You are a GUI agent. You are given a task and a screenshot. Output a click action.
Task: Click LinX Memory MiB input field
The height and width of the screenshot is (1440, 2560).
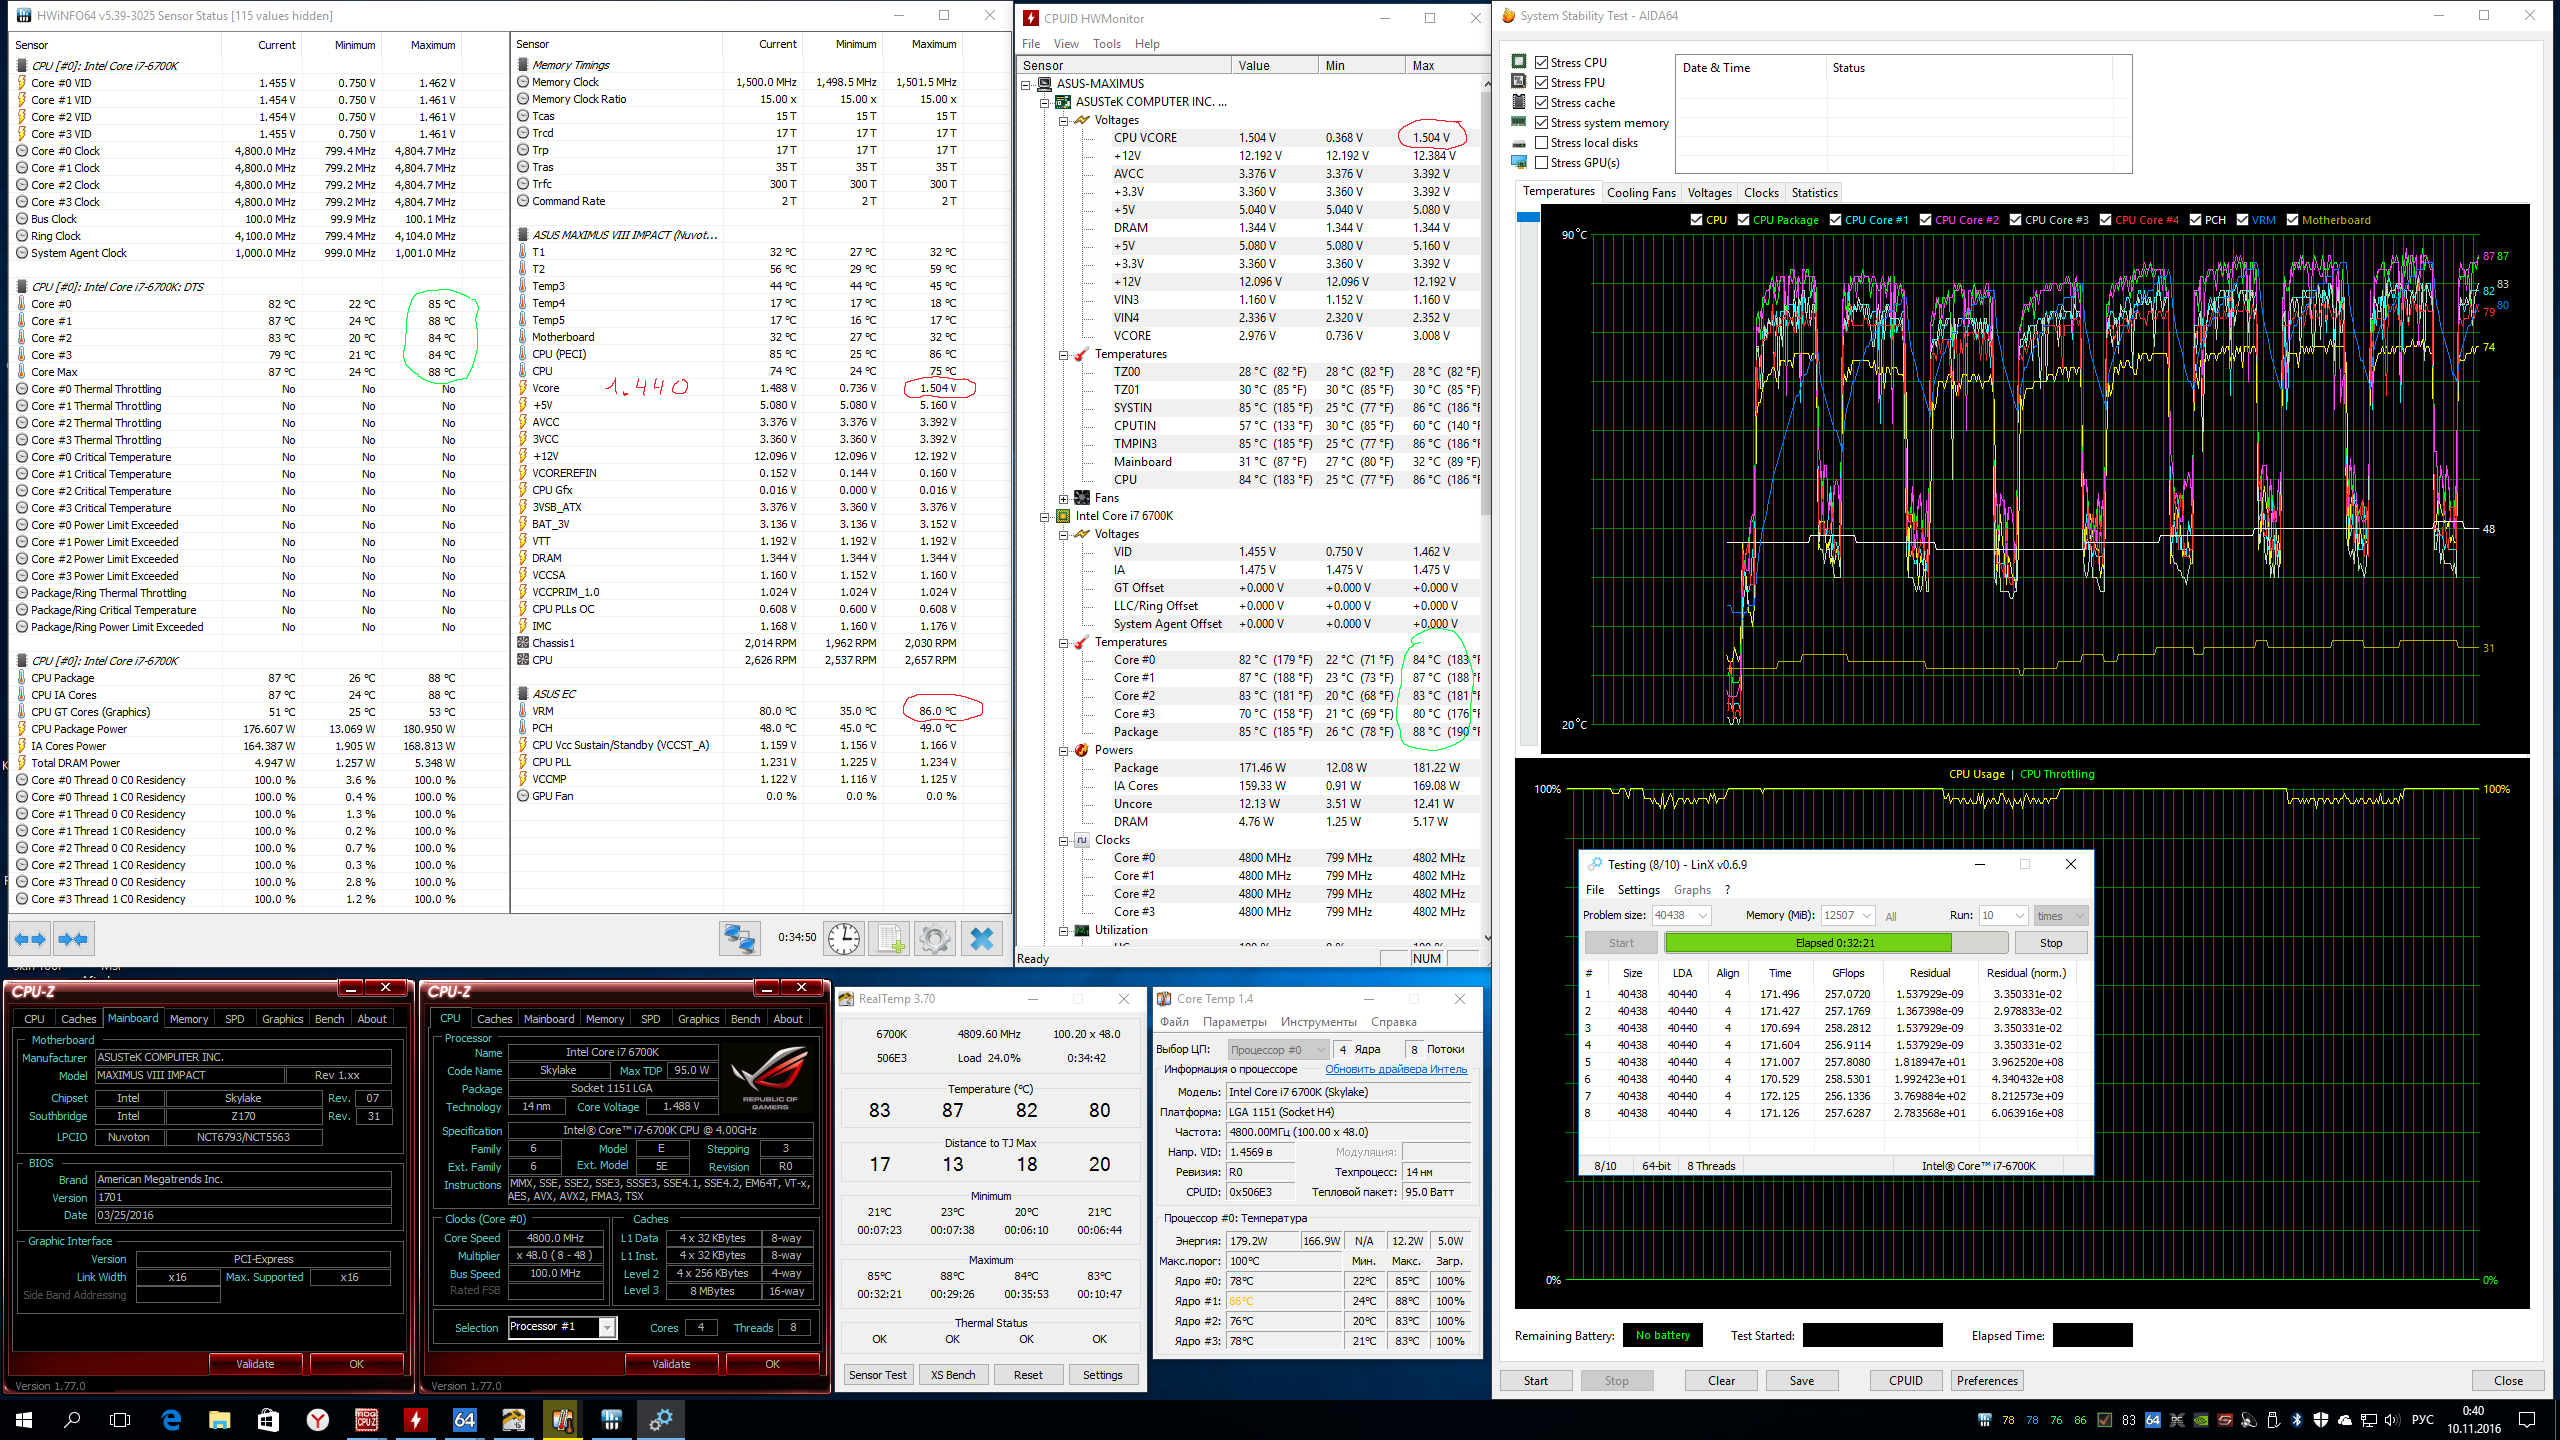(1840, 916)
